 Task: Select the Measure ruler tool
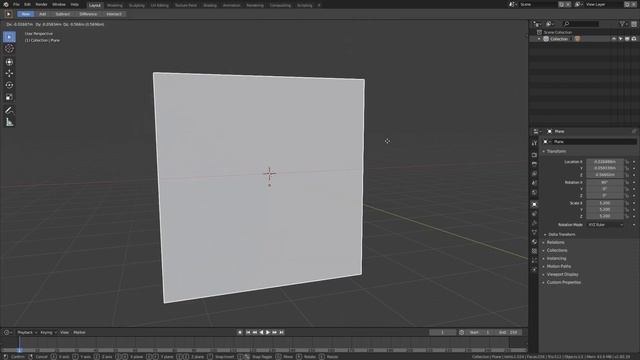(x=9, y=122)
